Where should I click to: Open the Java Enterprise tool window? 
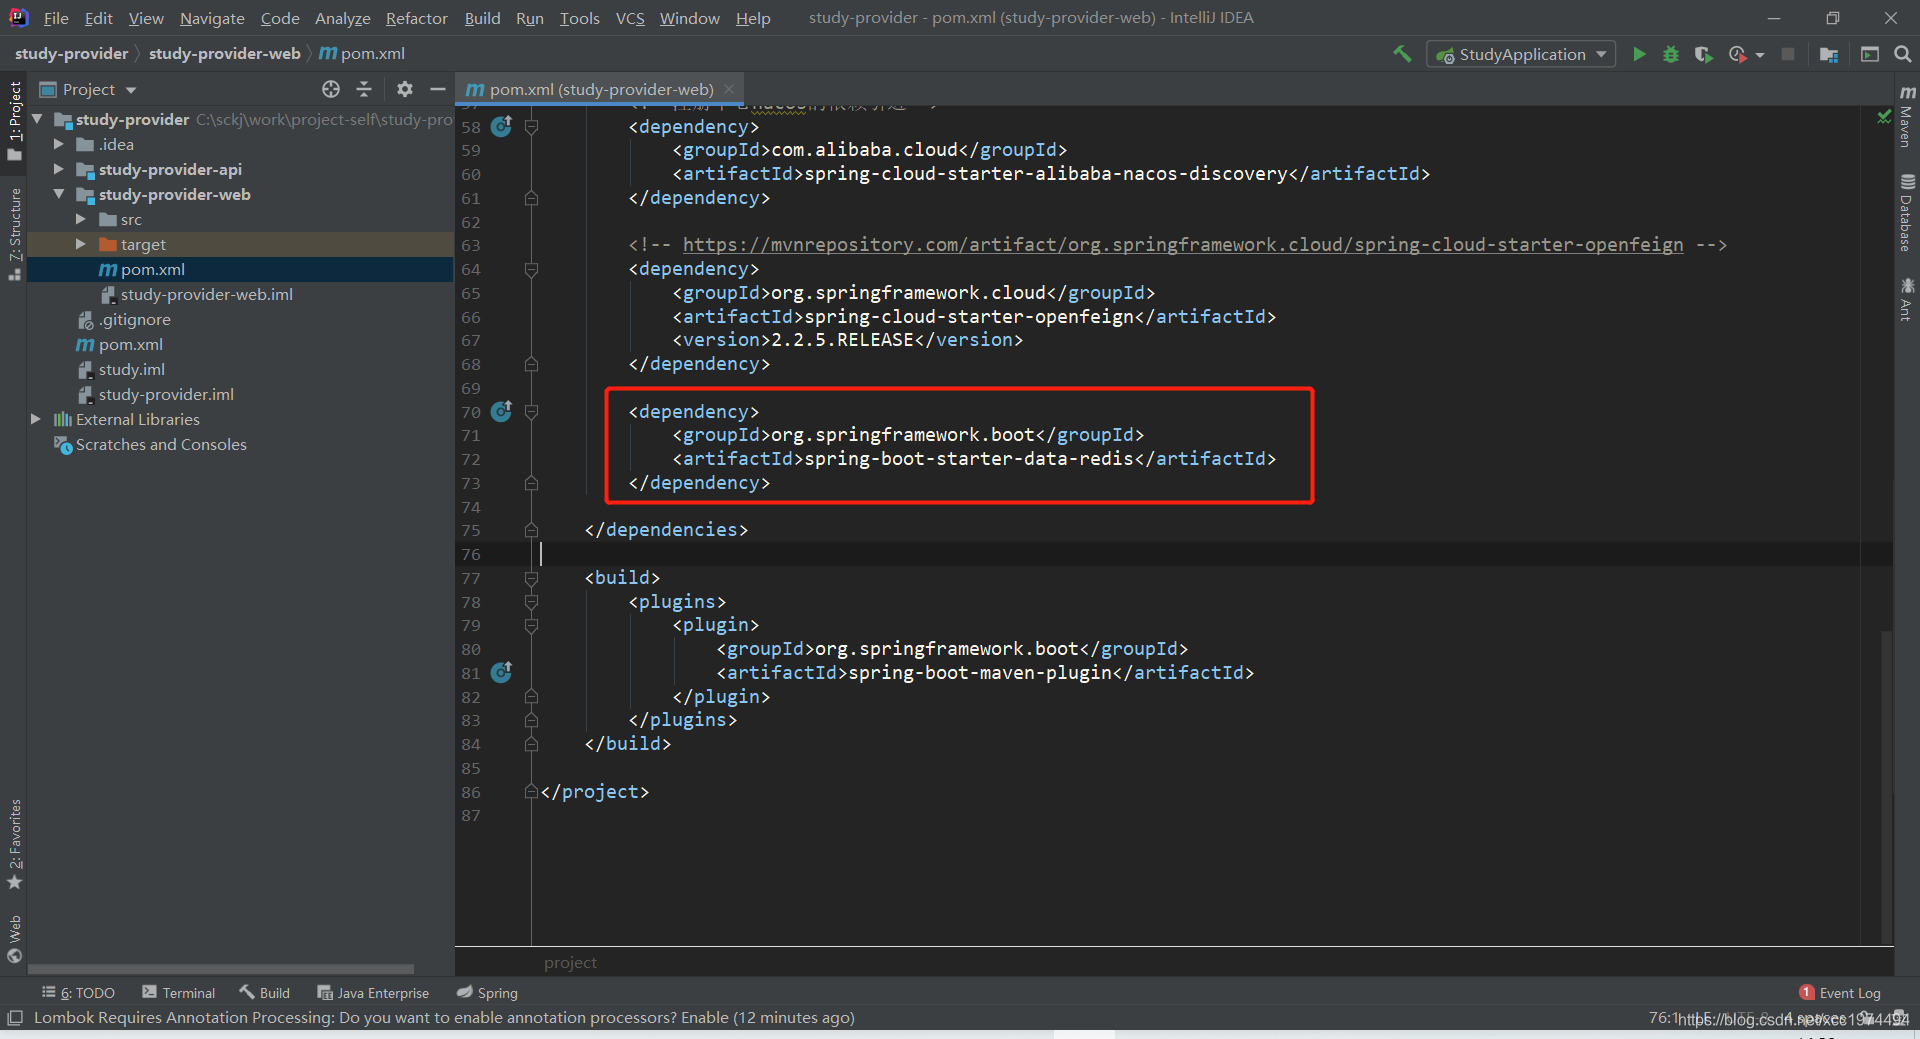click(x=373, y=993)
